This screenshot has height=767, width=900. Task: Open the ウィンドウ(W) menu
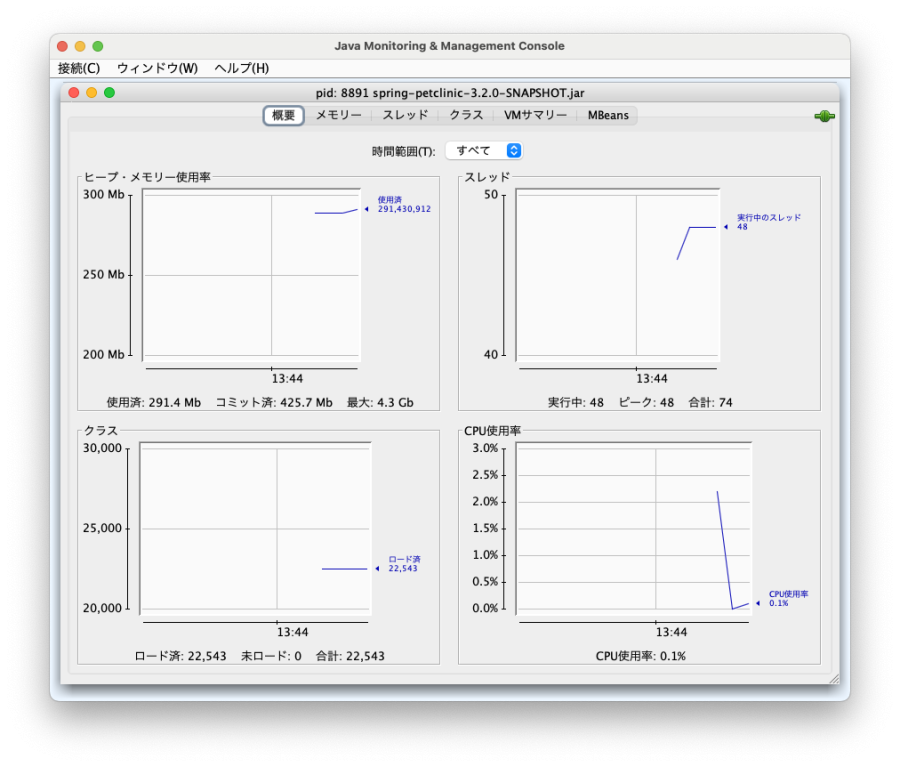(157, 68)
